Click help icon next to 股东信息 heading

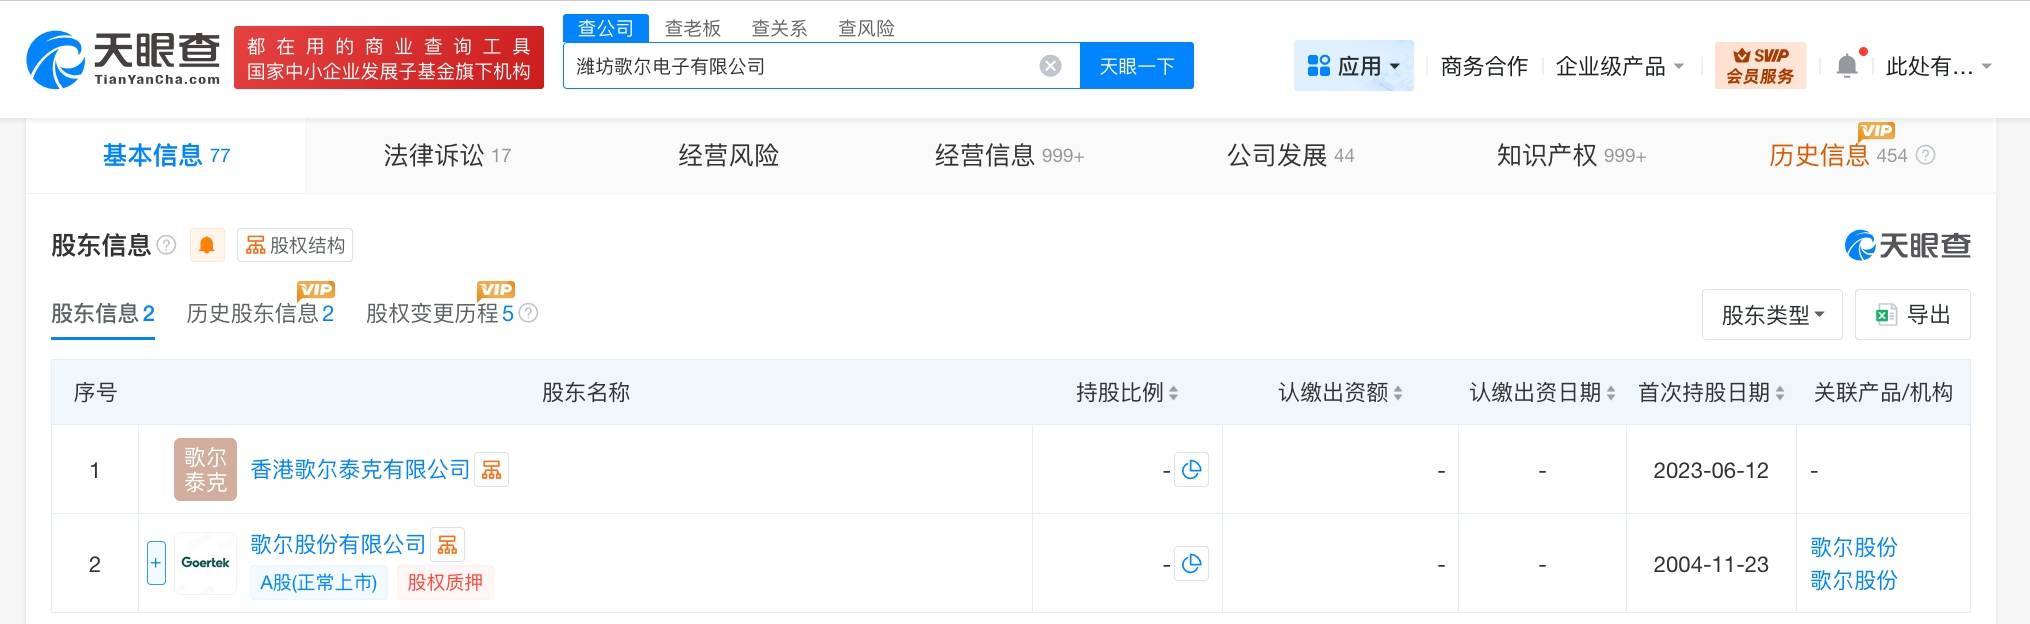(167, 245)
